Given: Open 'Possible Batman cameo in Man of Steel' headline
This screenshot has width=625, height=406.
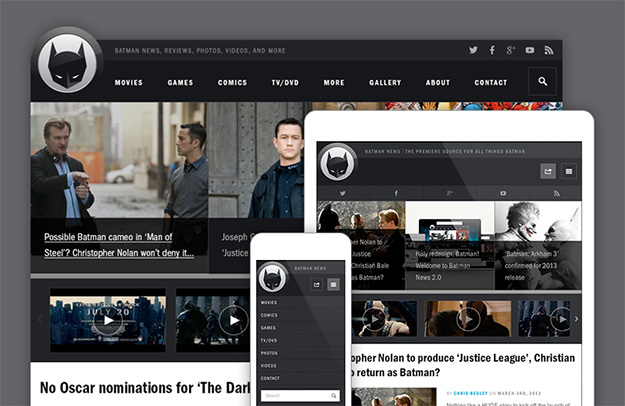Looking at the screenshot, I should click(x=119, y=245).
